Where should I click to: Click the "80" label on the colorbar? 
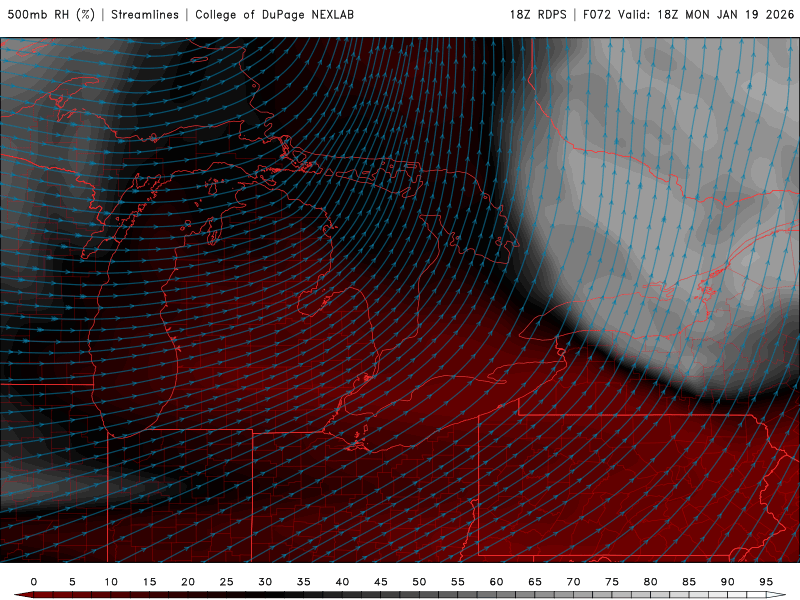click(x=651, y=582)
